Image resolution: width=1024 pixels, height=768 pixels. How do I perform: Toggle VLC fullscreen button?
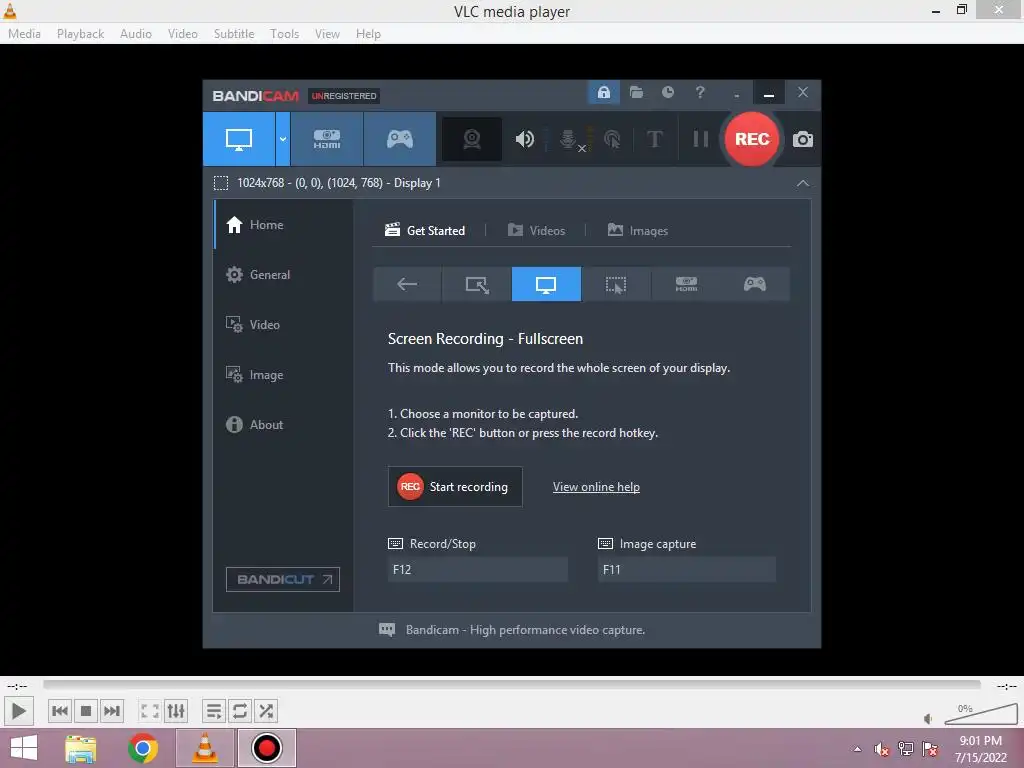click(x=150, y=711)
